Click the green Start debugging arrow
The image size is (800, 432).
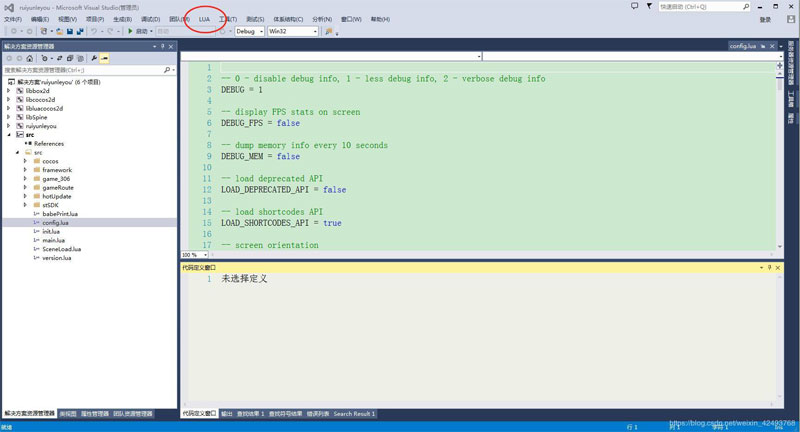tap(131, 31)
